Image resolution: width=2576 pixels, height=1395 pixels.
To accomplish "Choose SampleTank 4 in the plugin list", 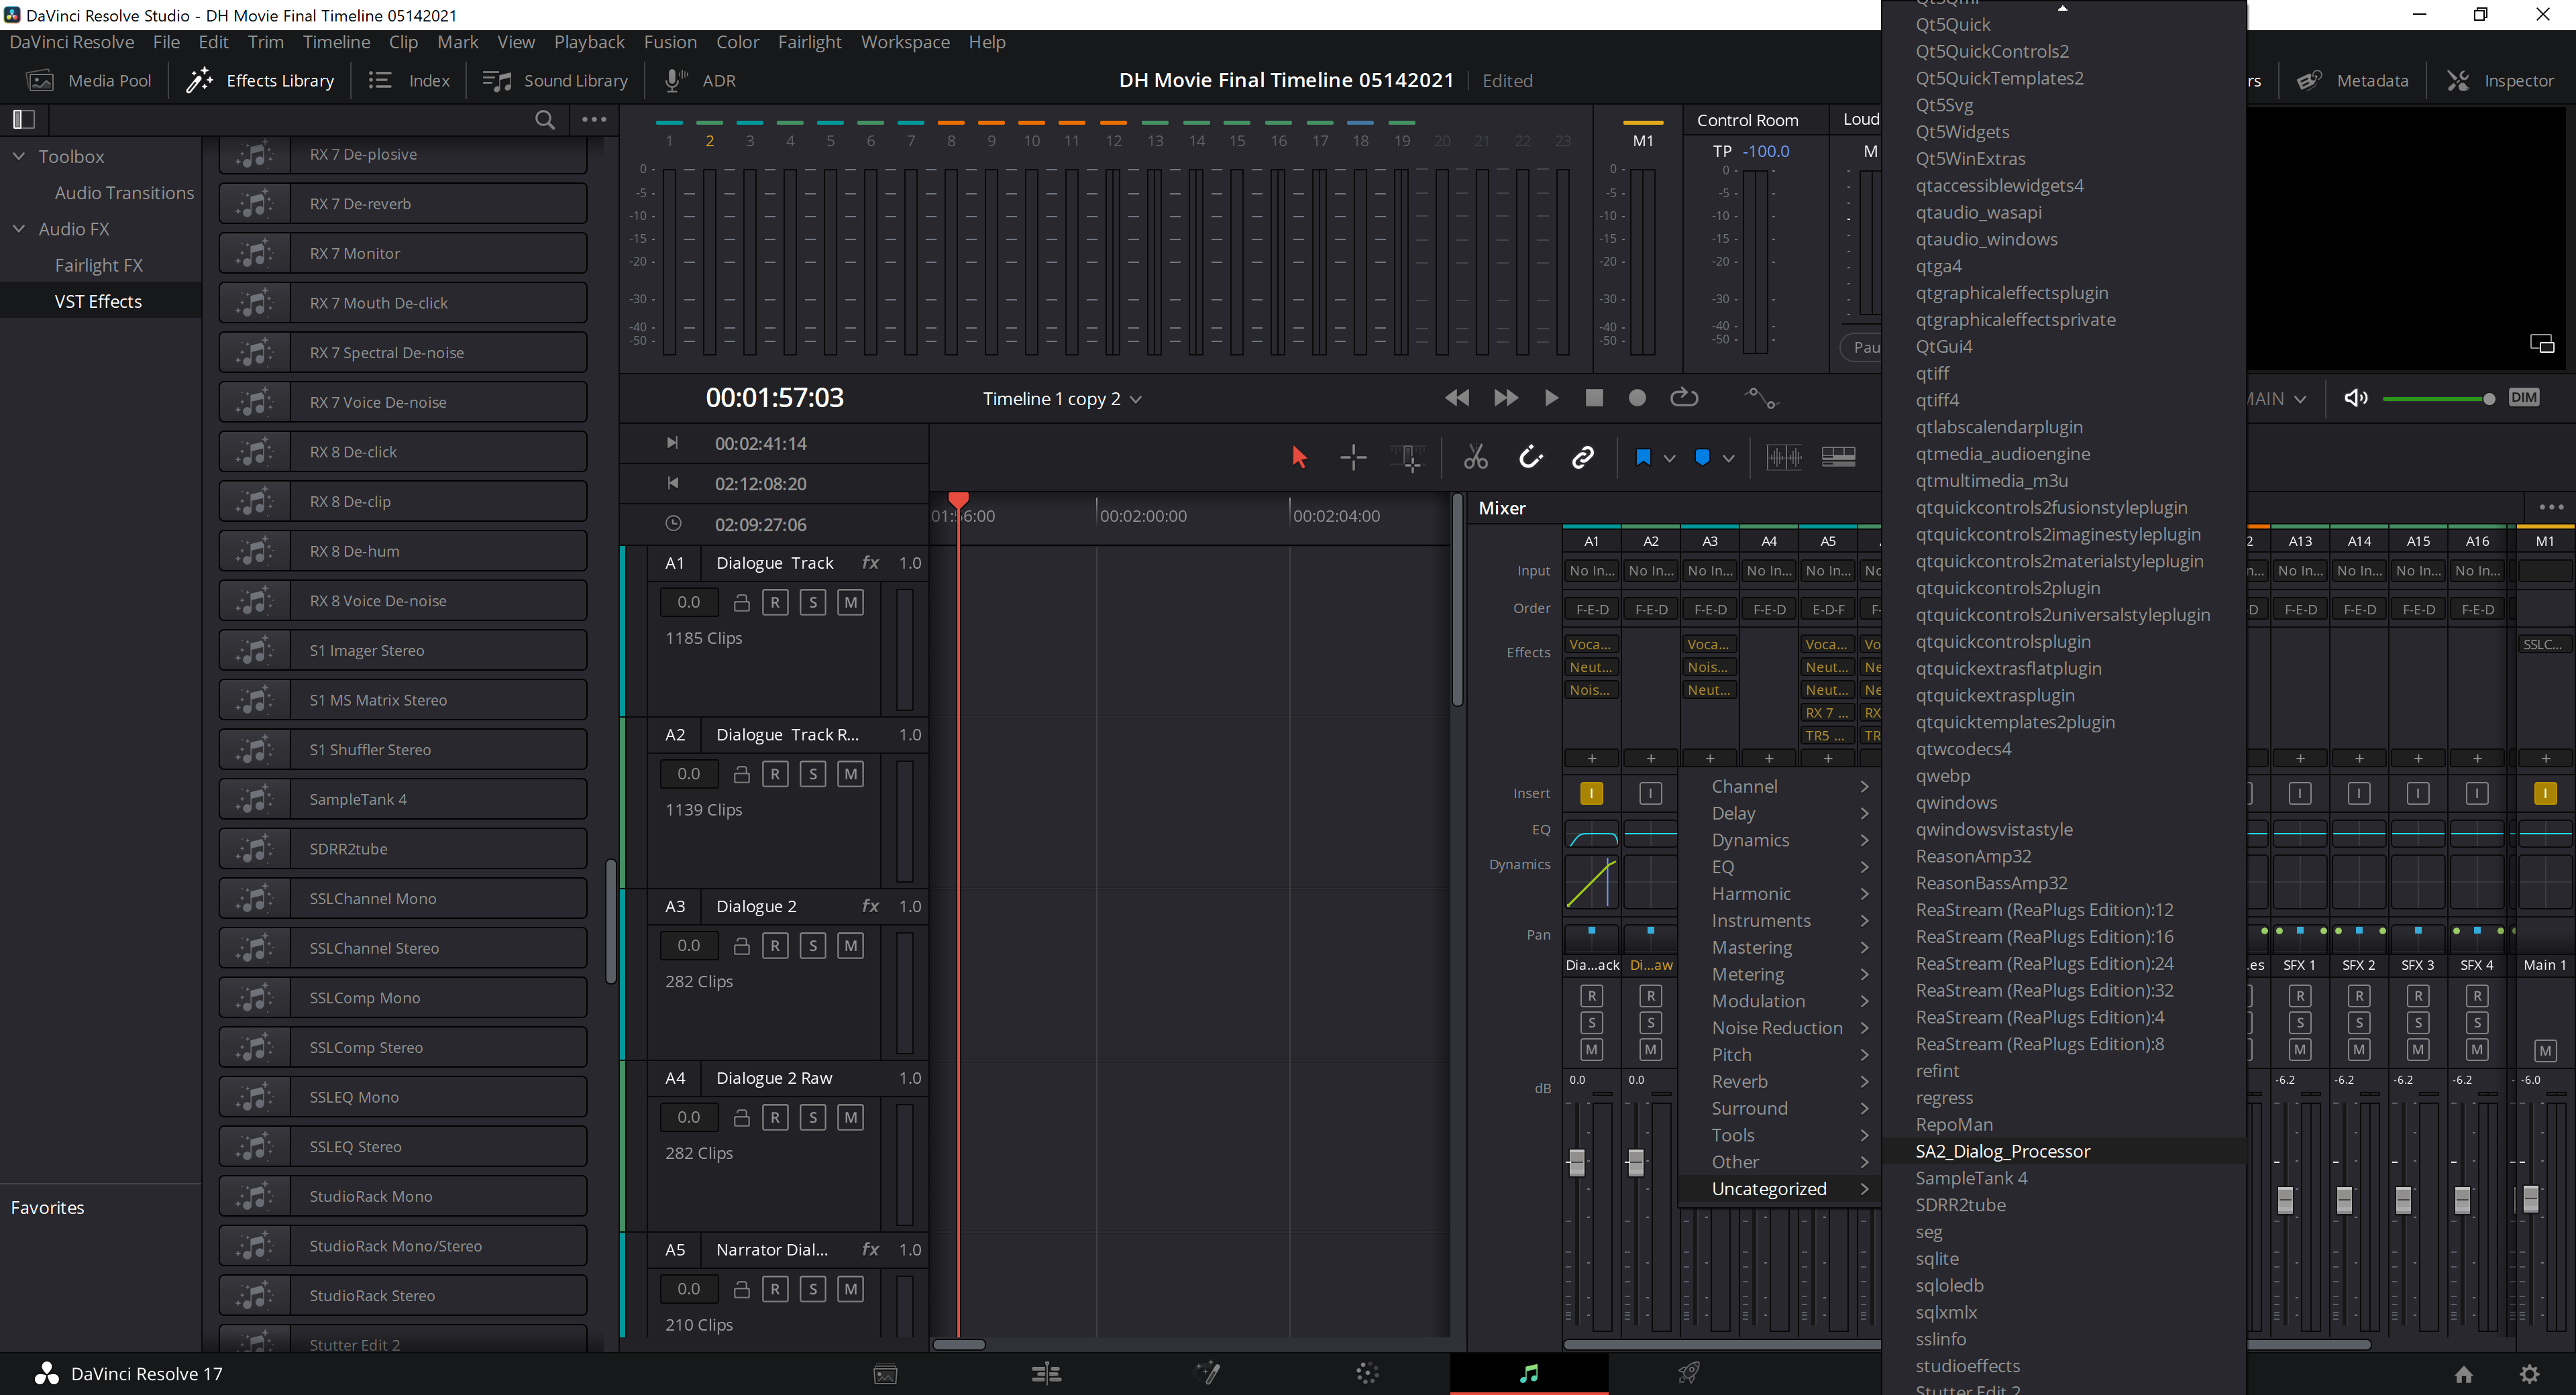I will click(2064, 1178).
